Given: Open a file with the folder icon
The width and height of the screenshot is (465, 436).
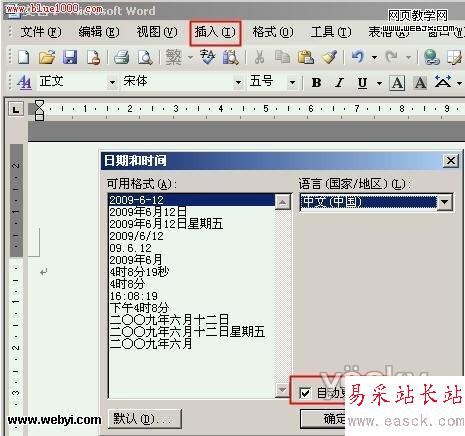Looking at the screenshot, I should coord(47,57).
